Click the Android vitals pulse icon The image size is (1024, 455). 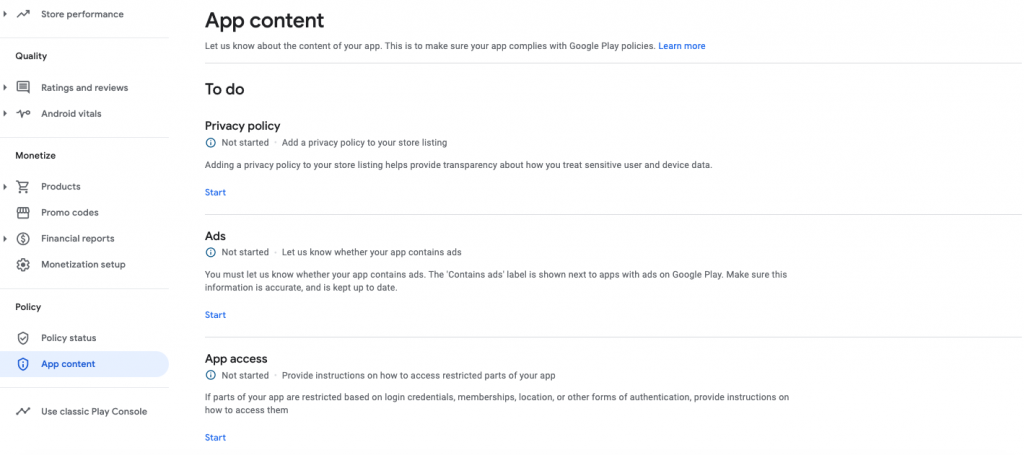(23, 114)
